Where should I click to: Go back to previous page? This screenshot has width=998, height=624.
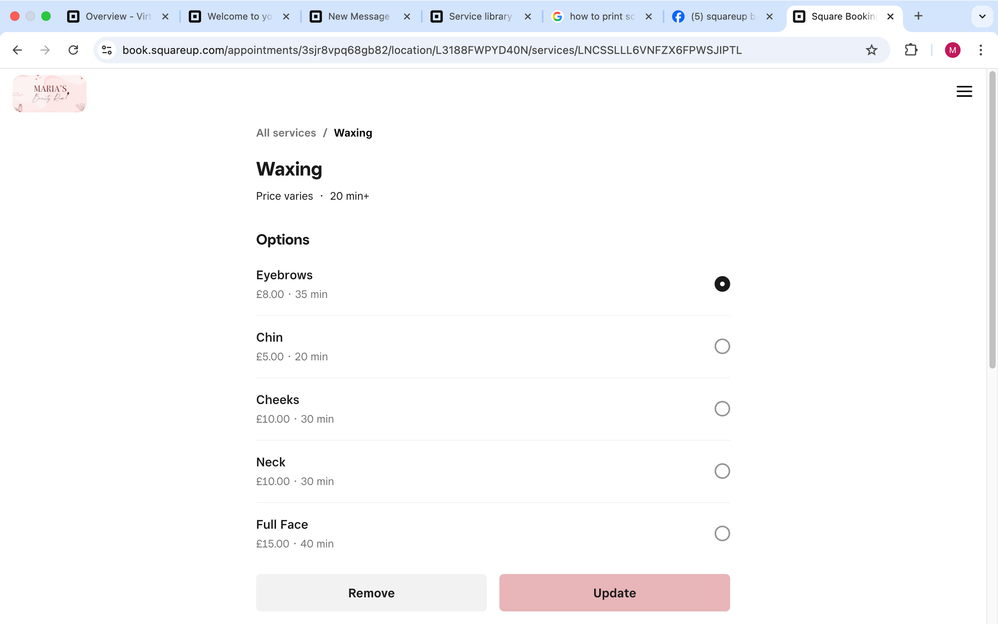click(17, 50)
